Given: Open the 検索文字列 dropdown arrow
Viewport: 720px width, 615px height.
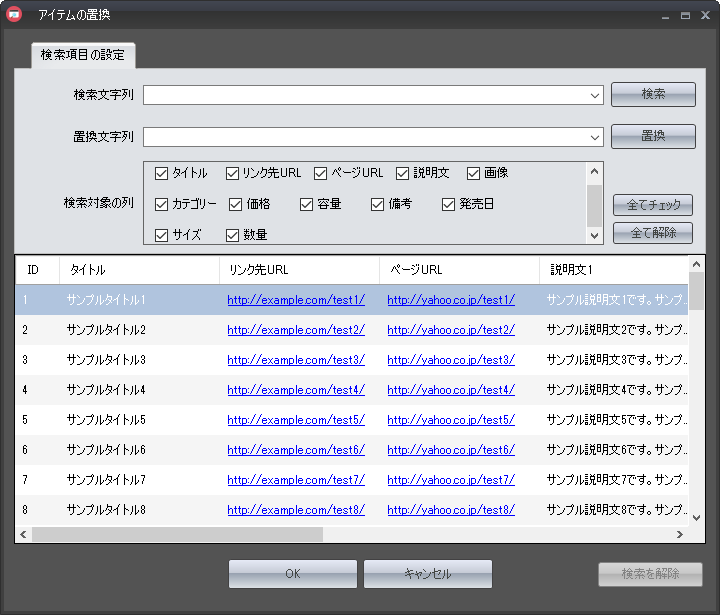Looking at the screenshot, I should [596, 95].
